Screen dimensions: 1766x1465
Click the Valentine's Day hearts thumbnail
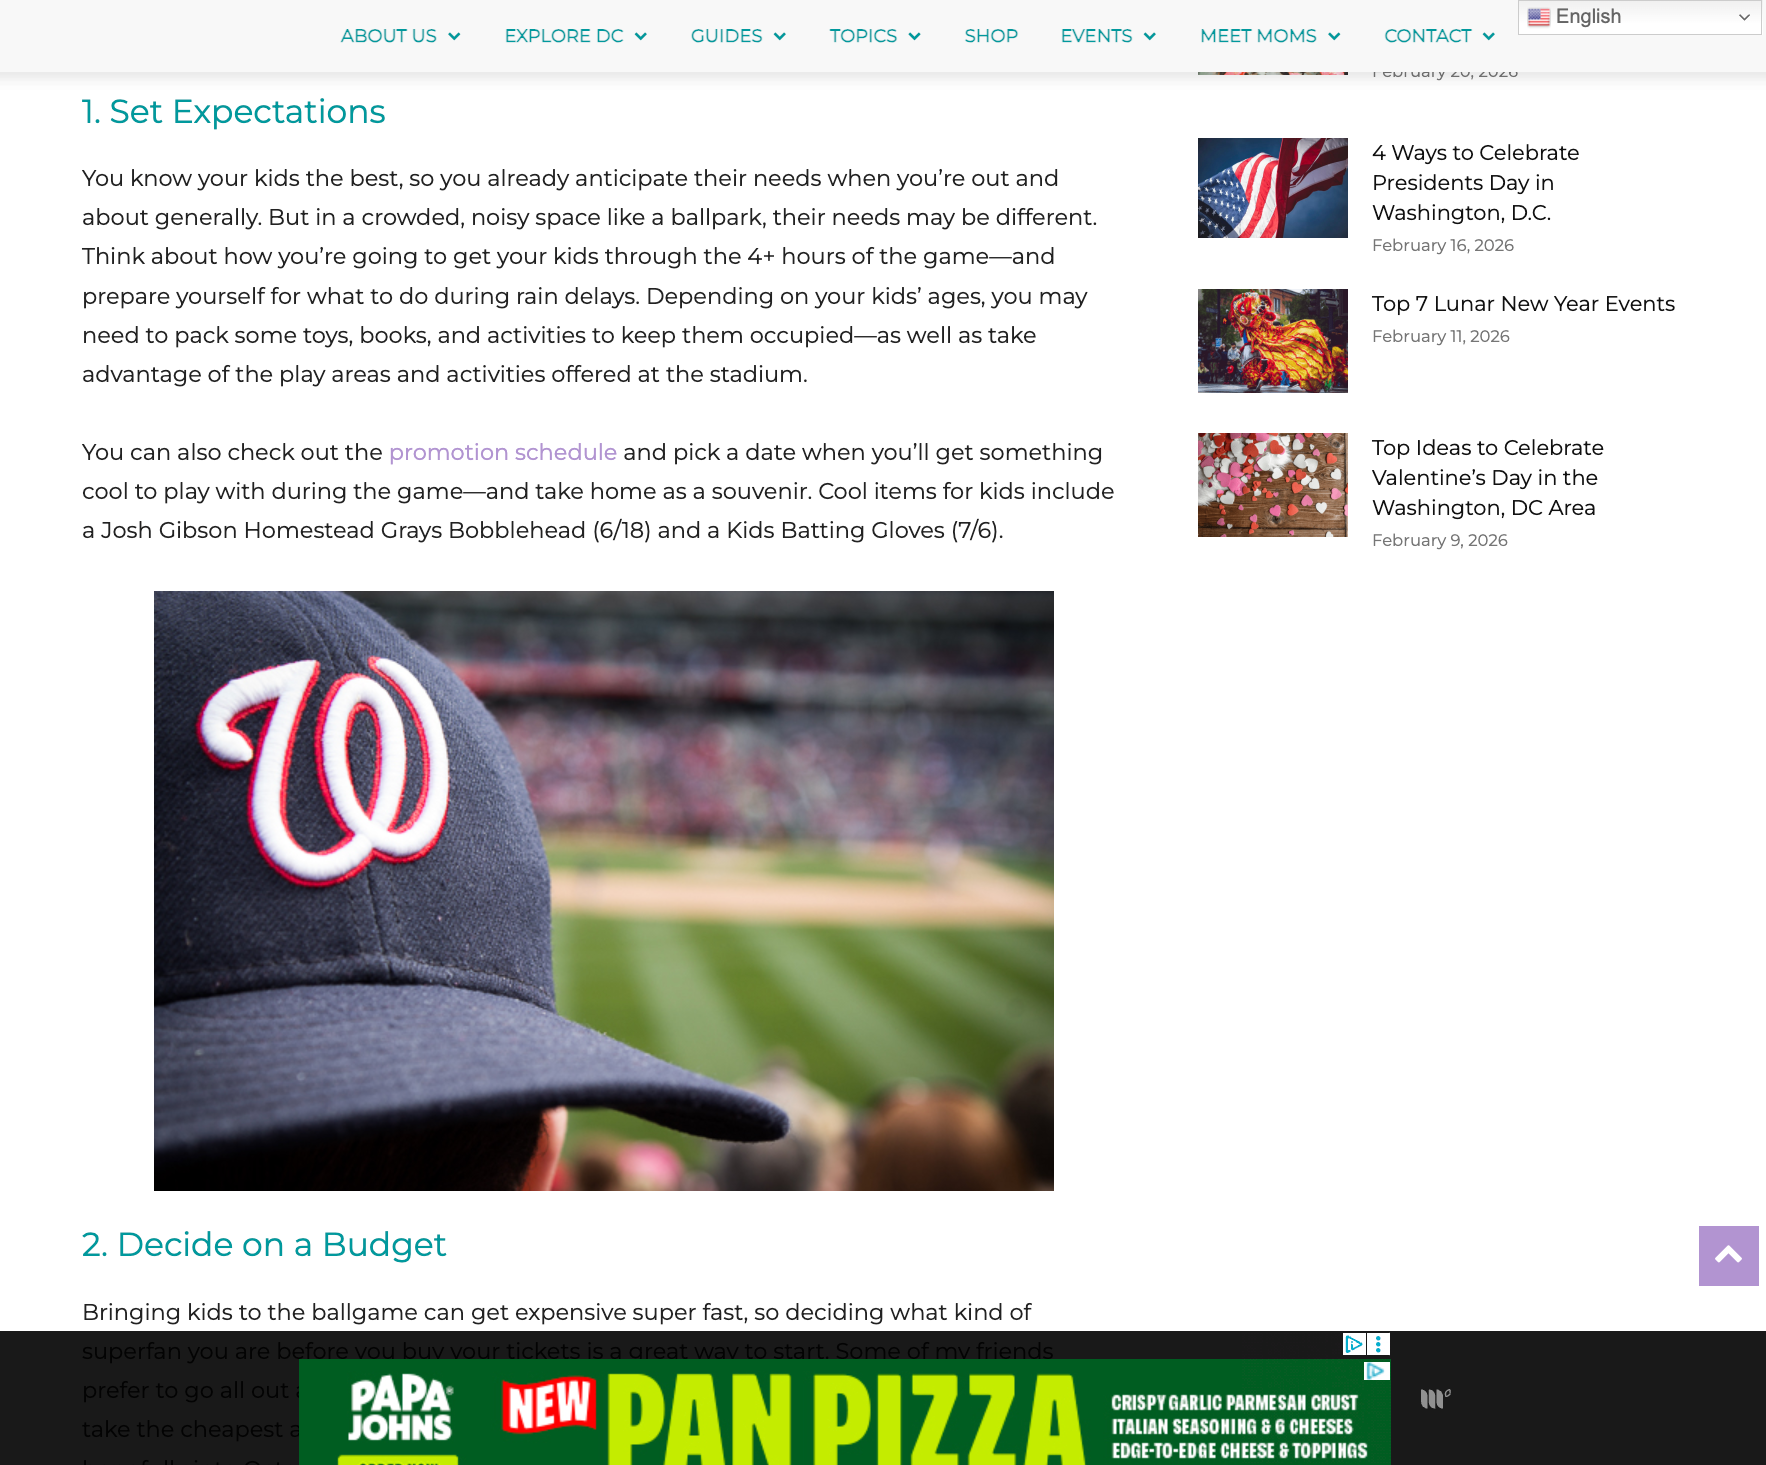pos(1272,485)
